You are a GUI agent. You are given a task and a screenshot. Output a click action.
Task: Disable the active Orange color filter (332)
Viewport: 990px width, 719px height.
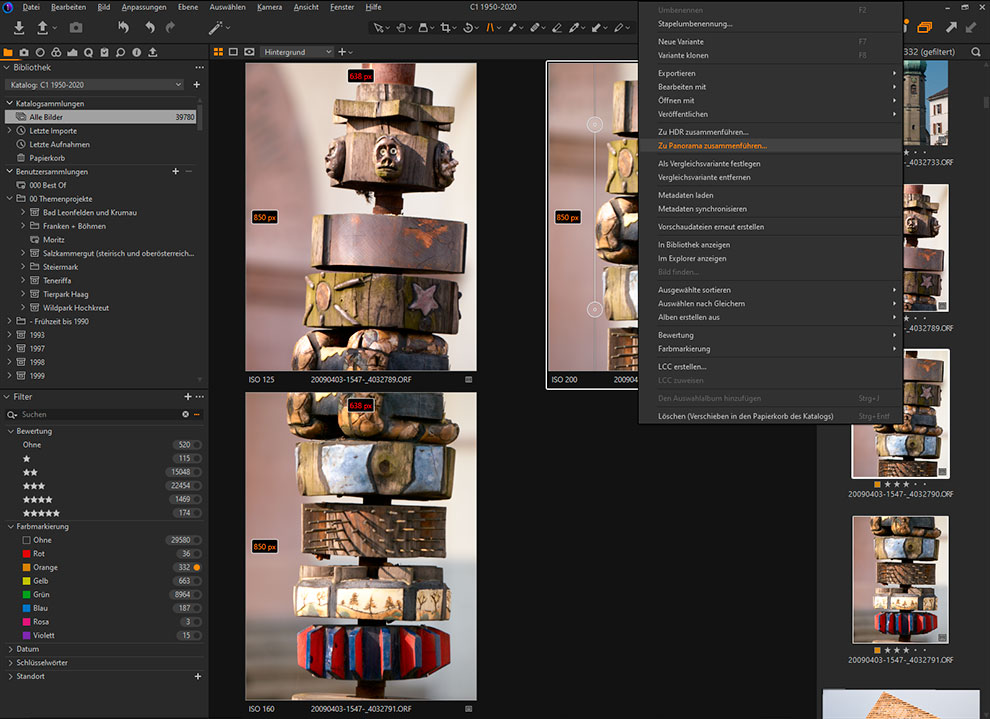click(x=197, y=567)
